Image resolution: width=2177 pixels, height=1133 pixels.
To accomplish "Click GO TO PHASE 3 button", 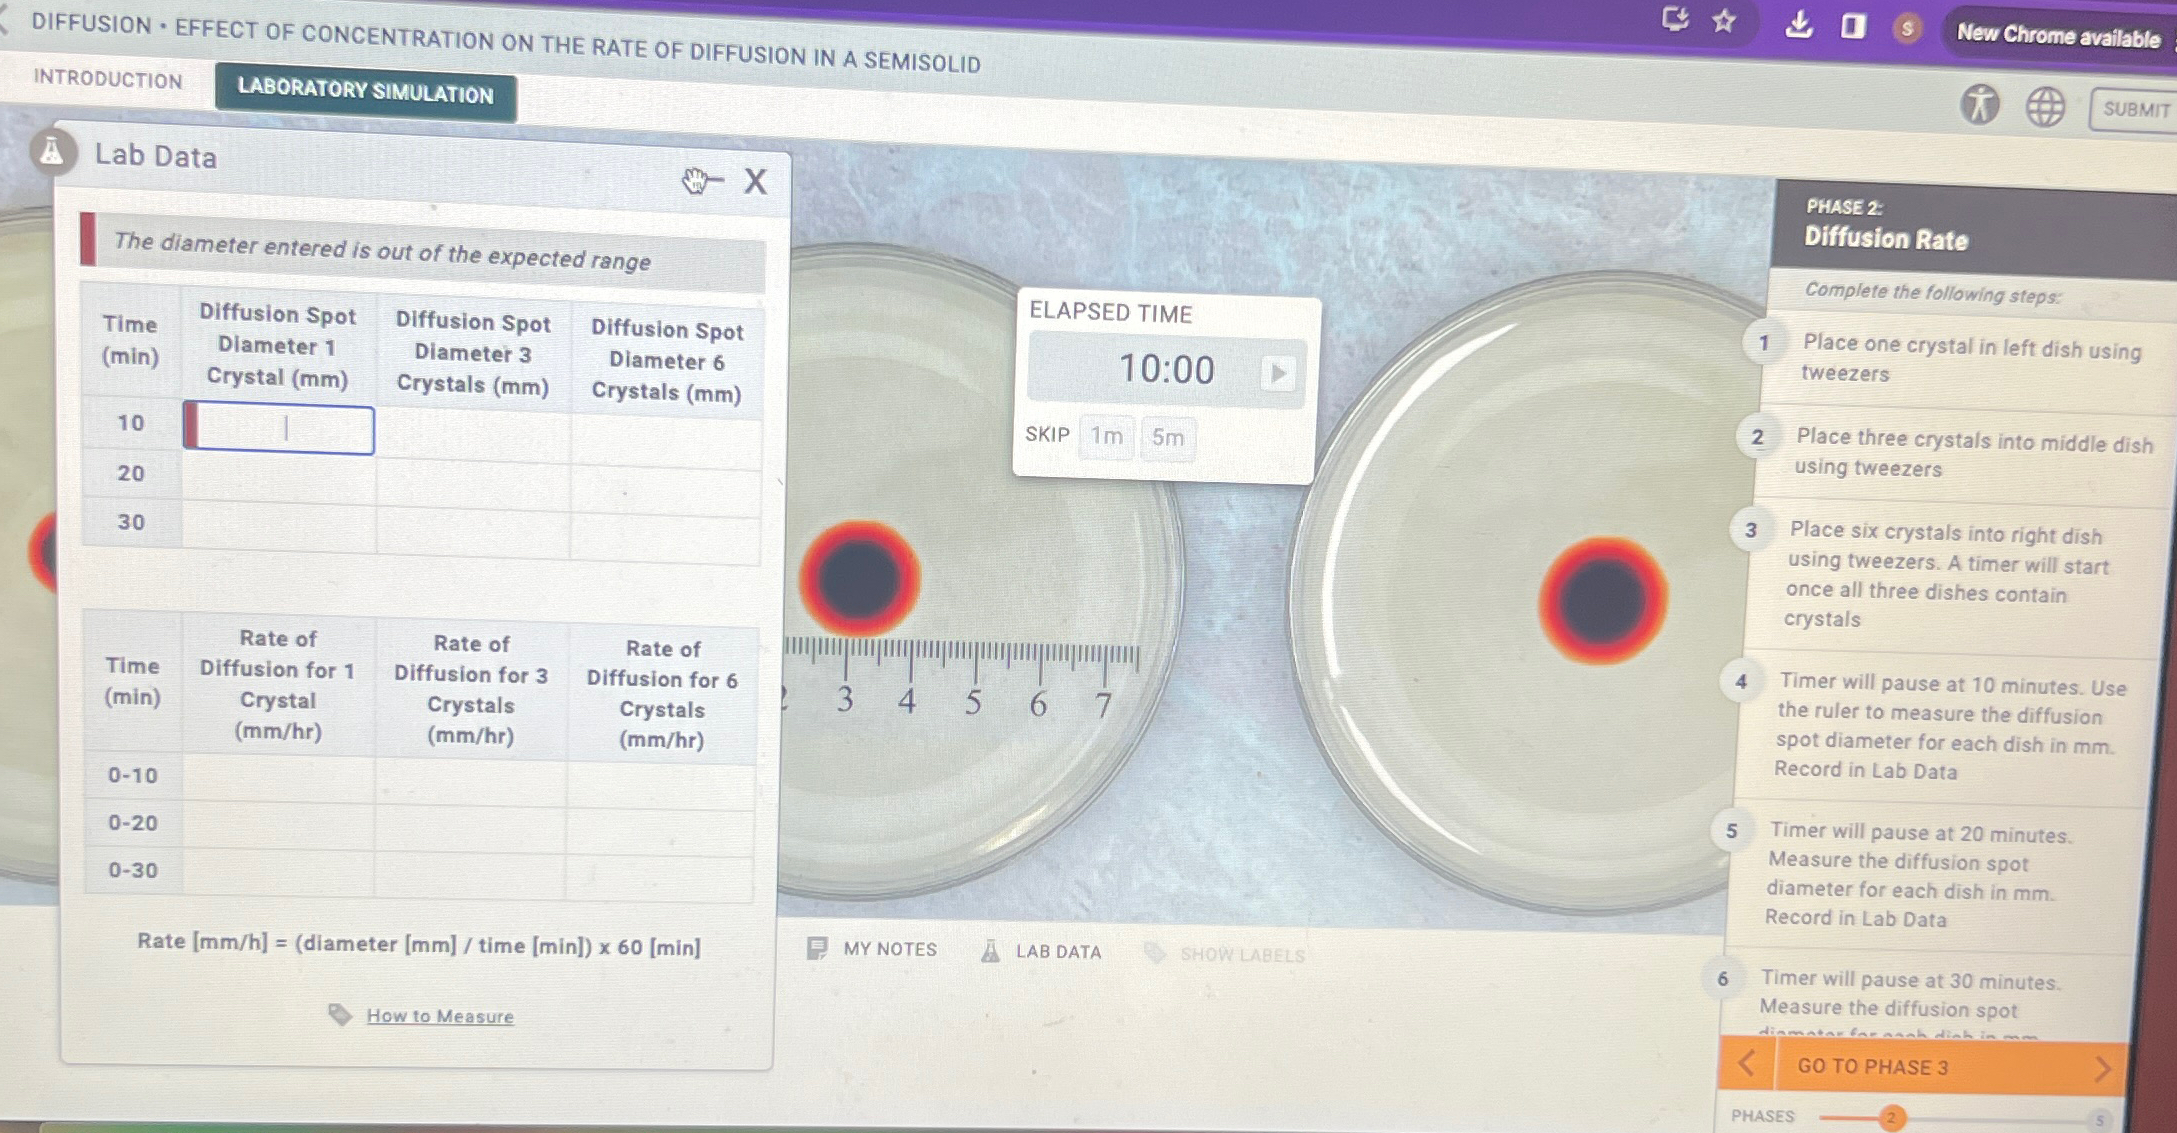I will click(x=1873, y=1066).
